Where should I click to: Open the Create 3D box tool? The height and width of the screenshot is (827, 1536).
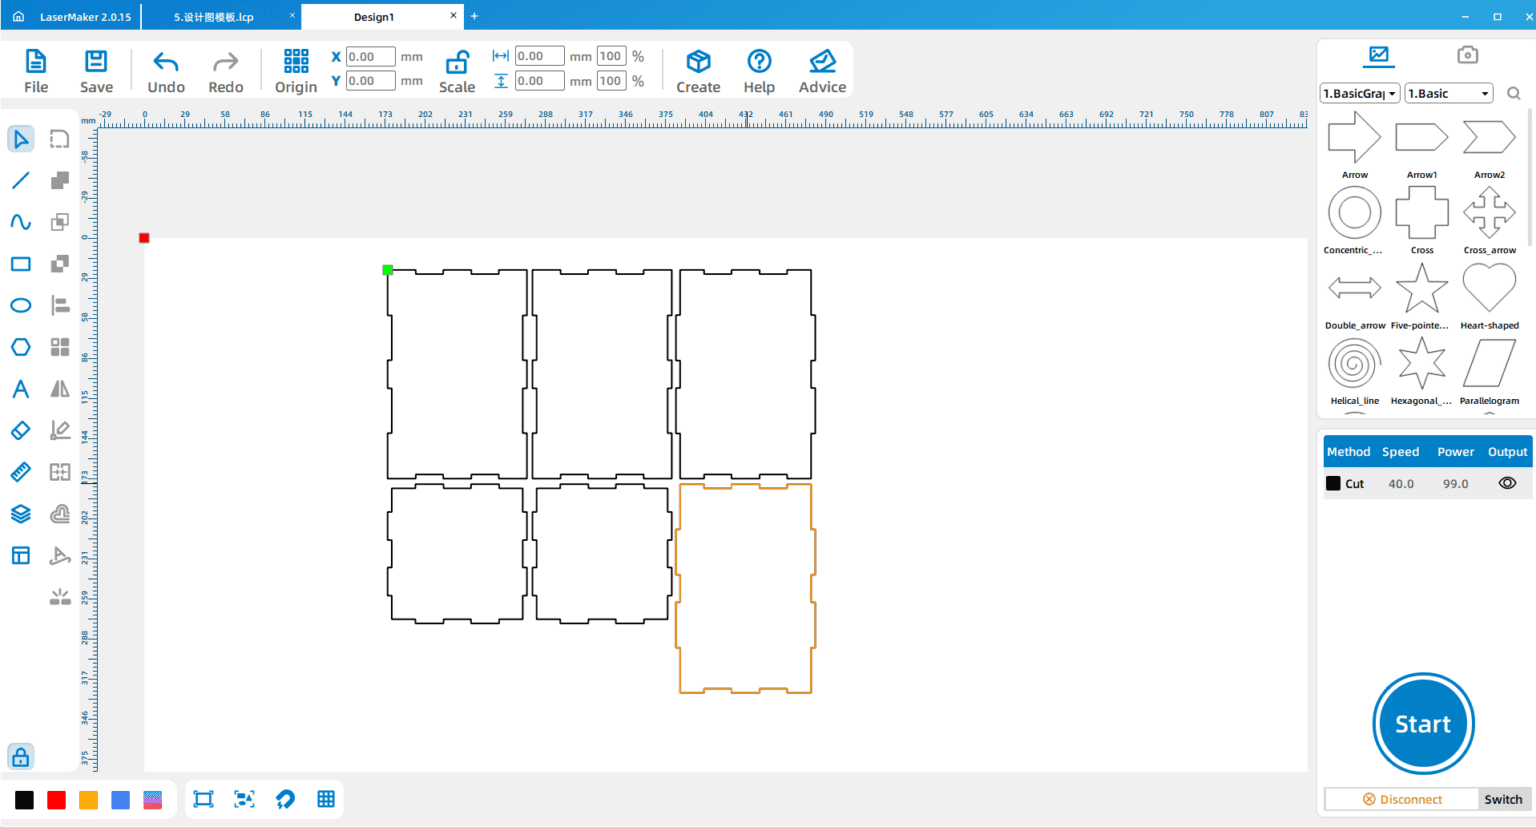[698, 62]
